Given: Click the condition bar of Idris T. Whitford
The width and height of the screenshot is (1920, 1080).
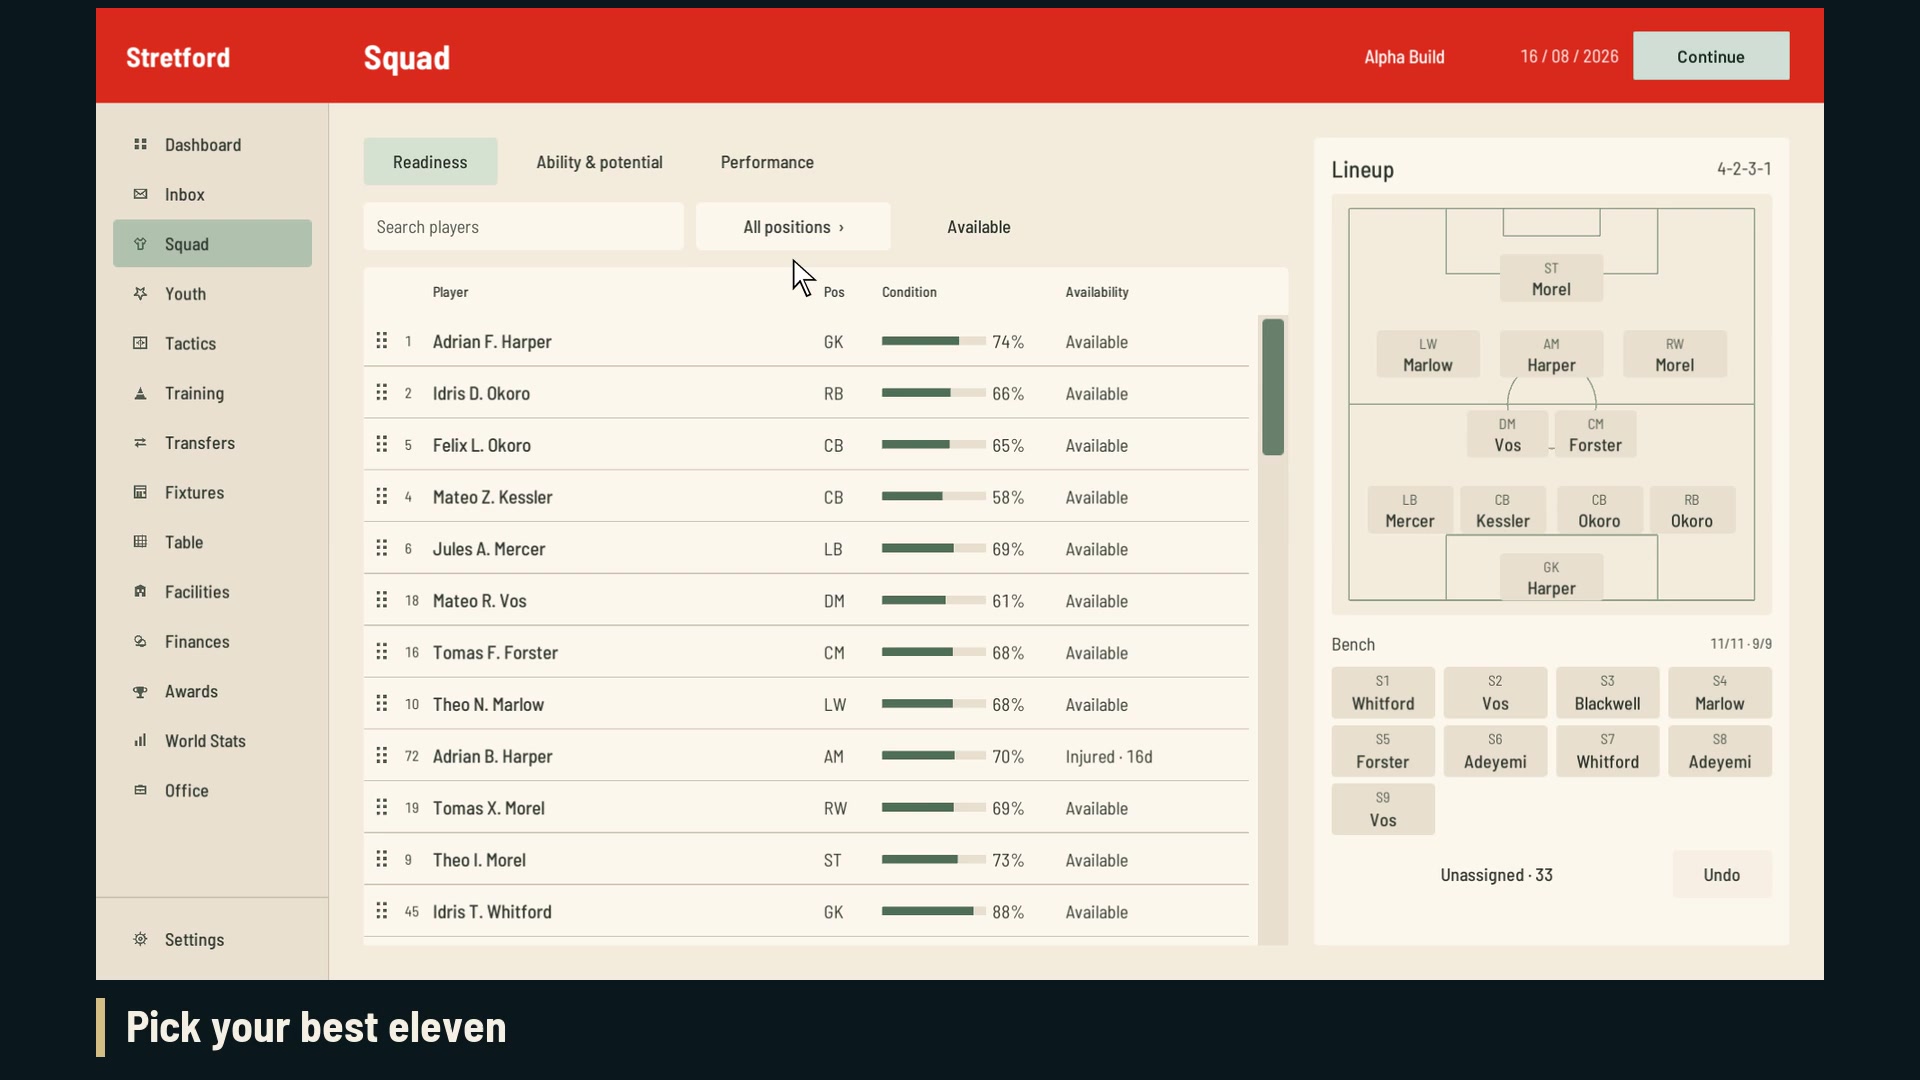Looking at the screenshot, I should pos(933,911).
